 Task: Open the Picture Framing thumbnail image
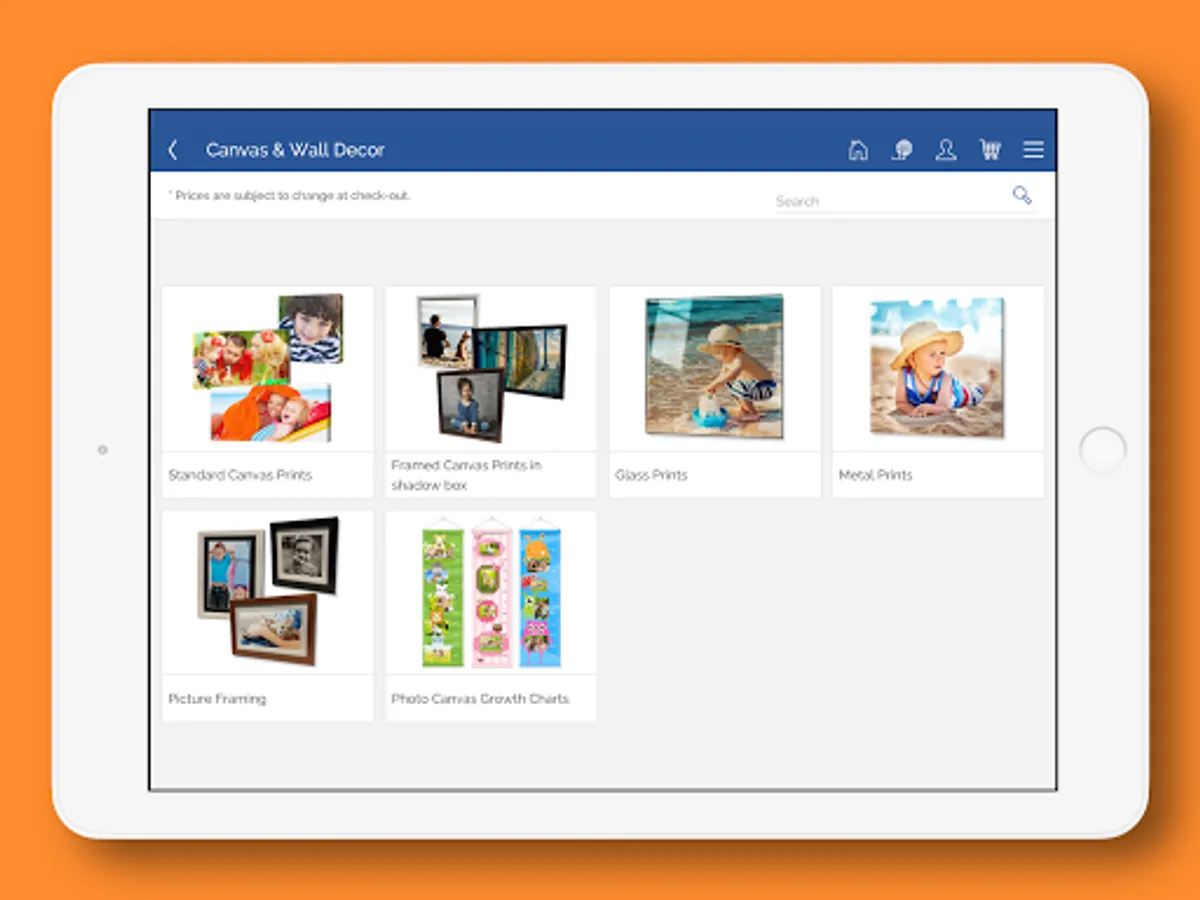[268, 592]
